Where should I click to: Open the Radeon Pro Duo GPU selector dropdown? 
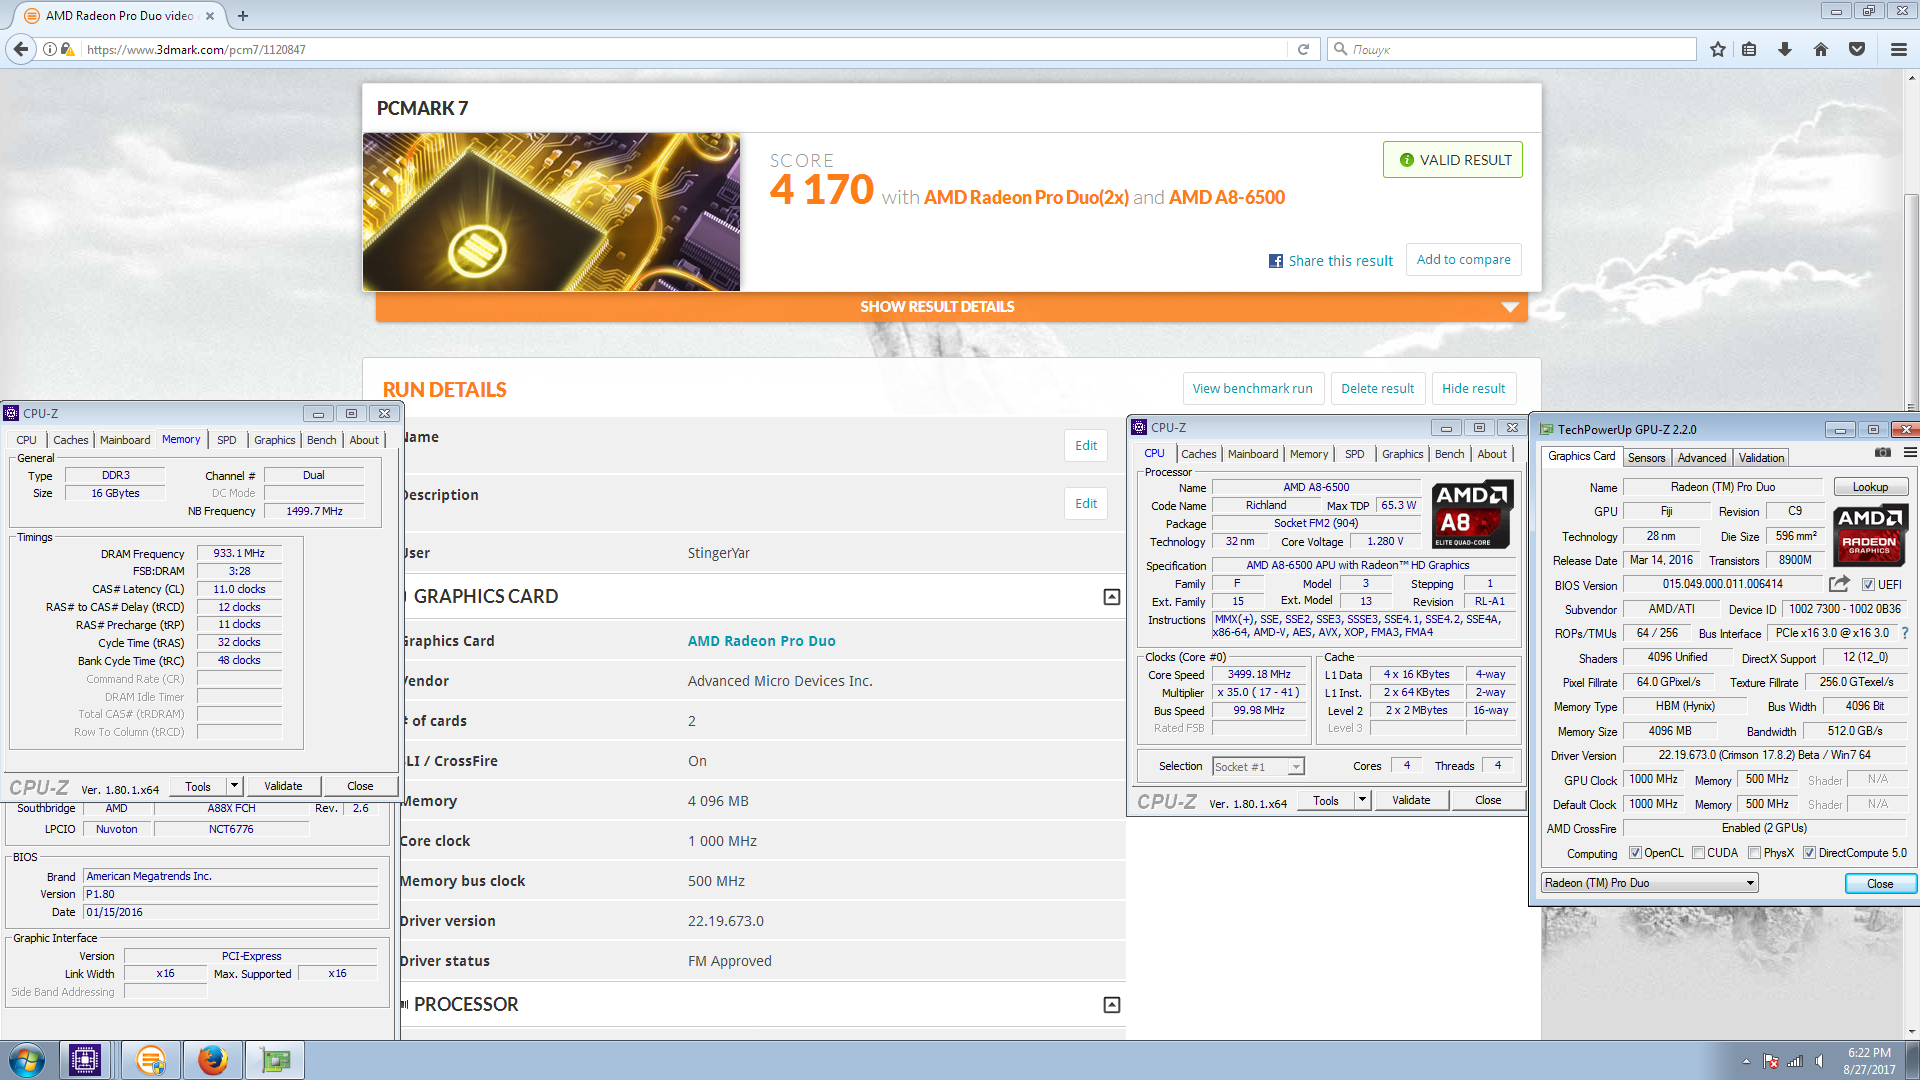pyautogui.click(x=1649, y=883)
